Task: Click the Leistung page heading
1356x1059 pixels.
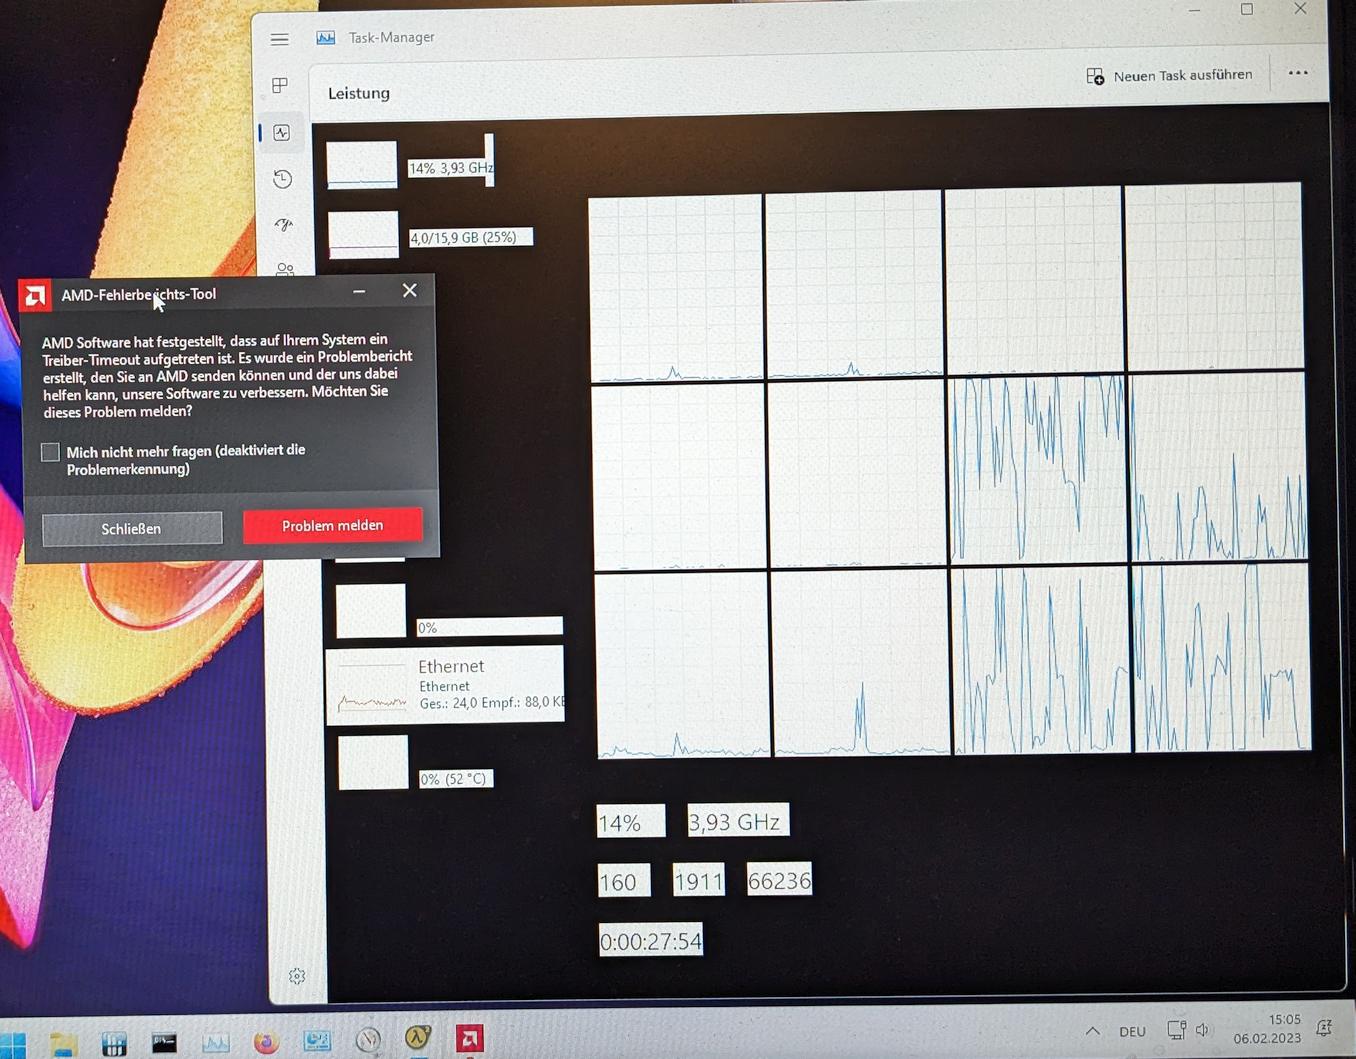Action: [359, 93]
